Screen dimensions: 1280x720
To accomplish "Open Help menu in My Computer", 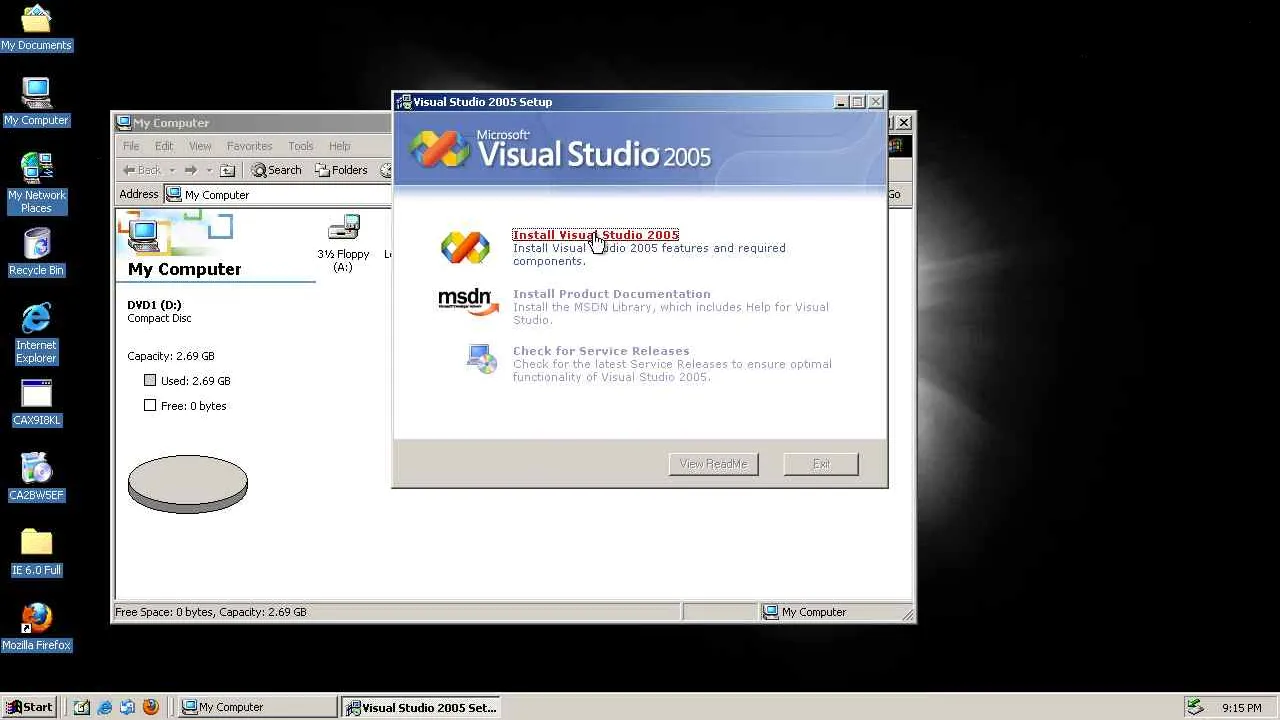I will click(340, 146).
